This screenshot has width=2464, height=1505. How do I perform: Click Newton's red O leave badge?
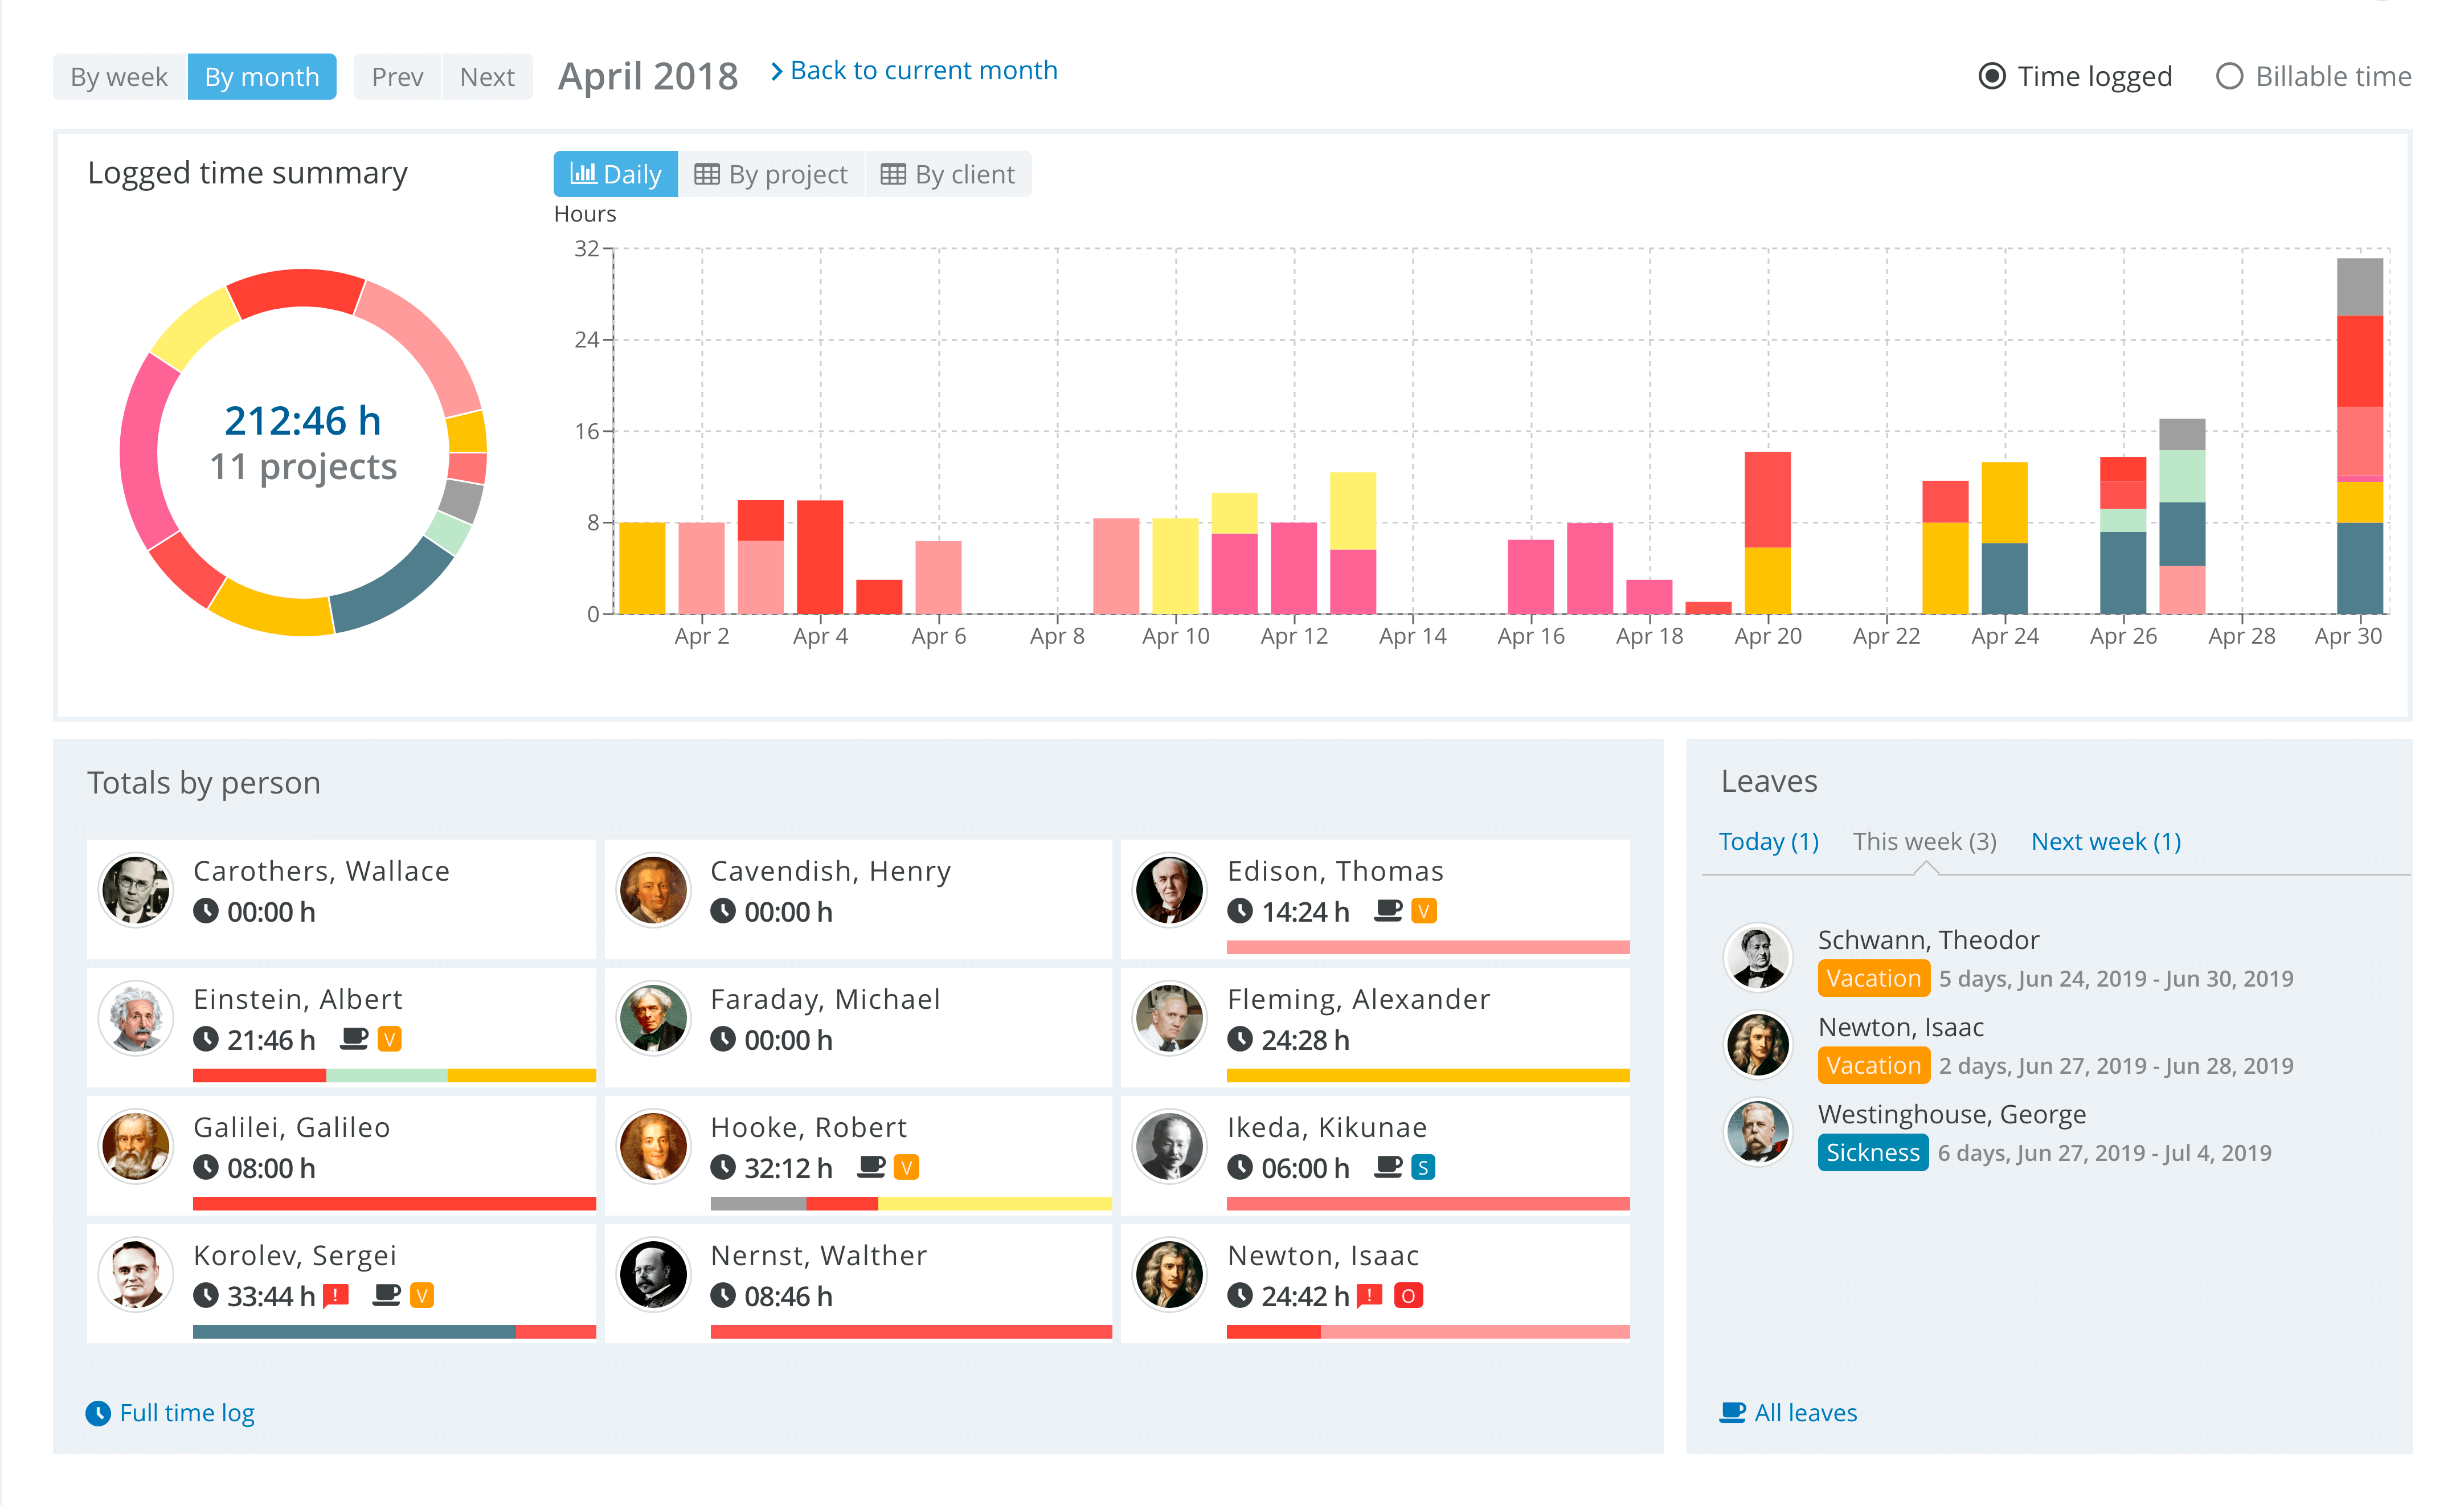(x=1408, y=1296)
